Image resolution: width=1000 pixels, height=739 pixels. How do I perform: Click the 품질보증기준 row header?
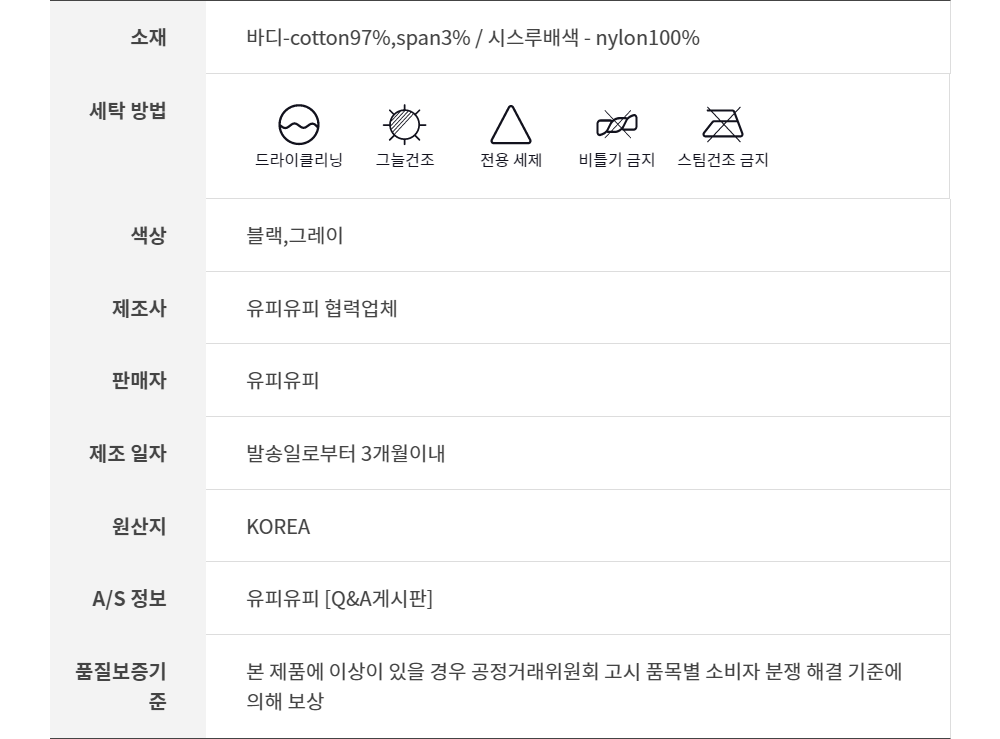pos(122,686)
